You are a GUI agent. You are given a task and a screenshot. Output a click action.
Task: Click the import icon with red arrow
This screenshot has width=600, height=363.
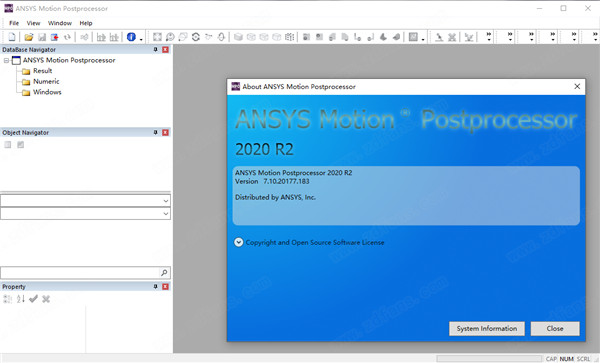[x=54, y=37]
